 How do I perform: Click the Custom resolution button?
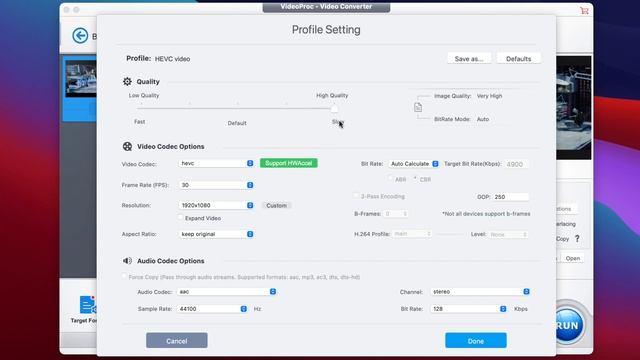[x=276, y=205]
